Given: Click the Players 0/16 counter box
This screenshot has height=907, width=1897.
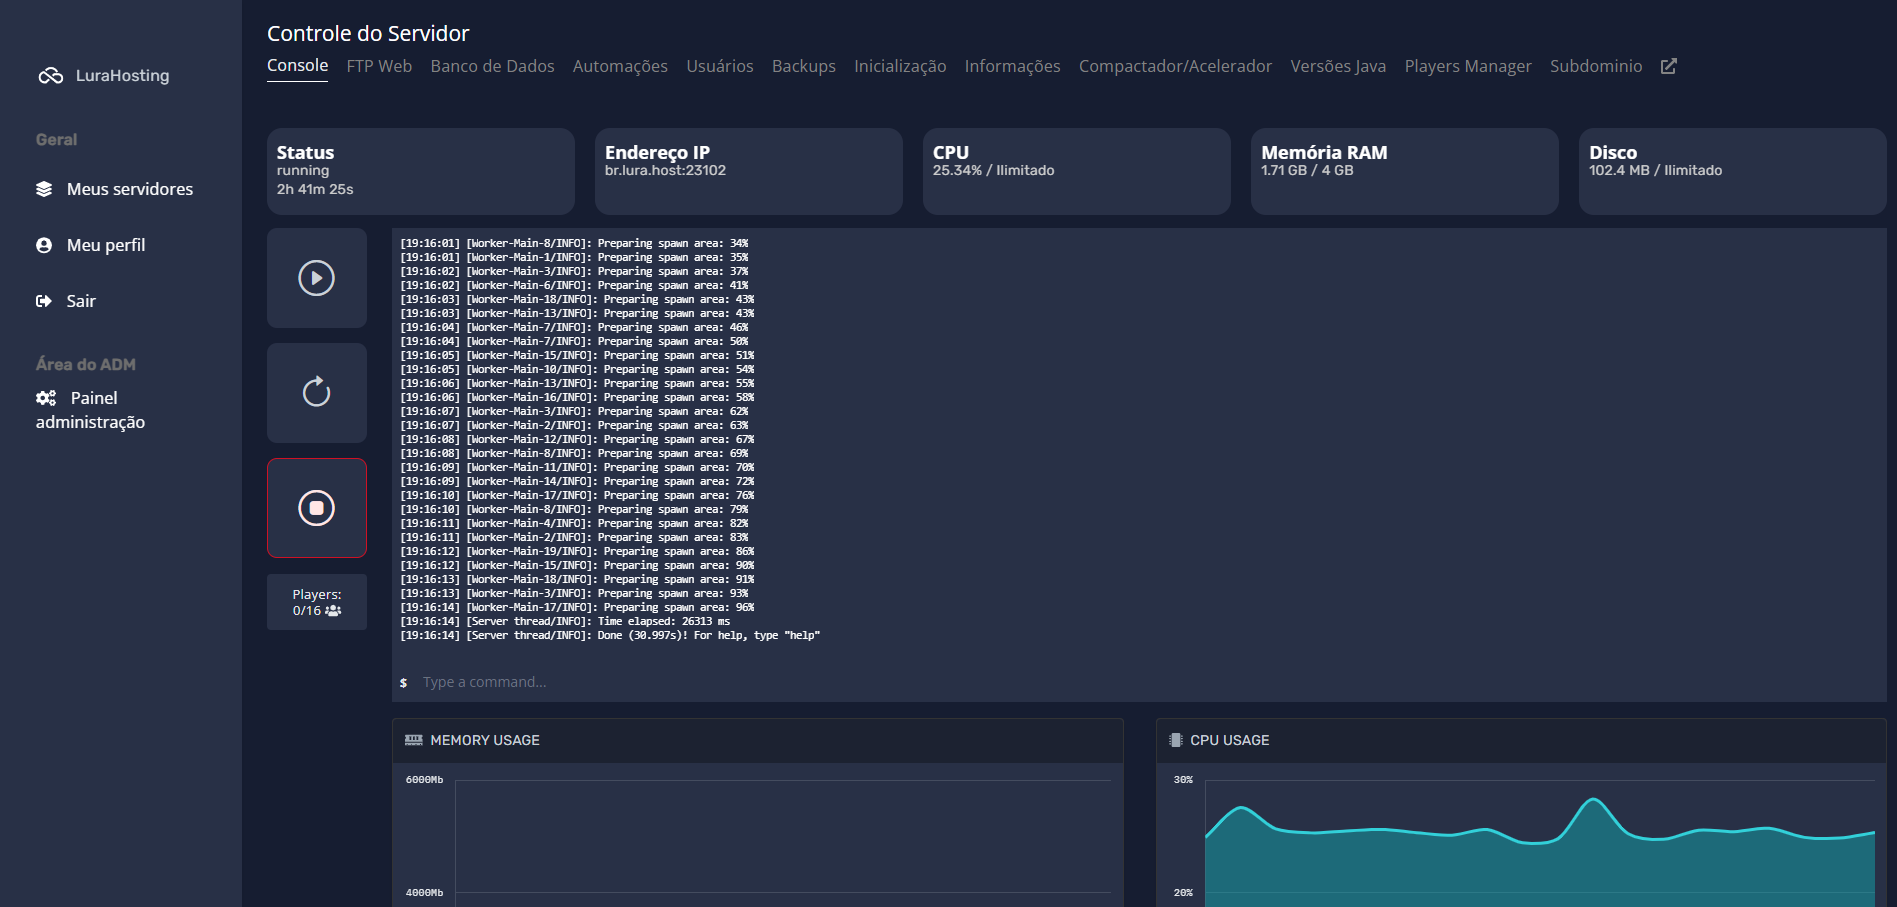Looking at the screenshot, I should pyautogui.click(x=316, y=602).
